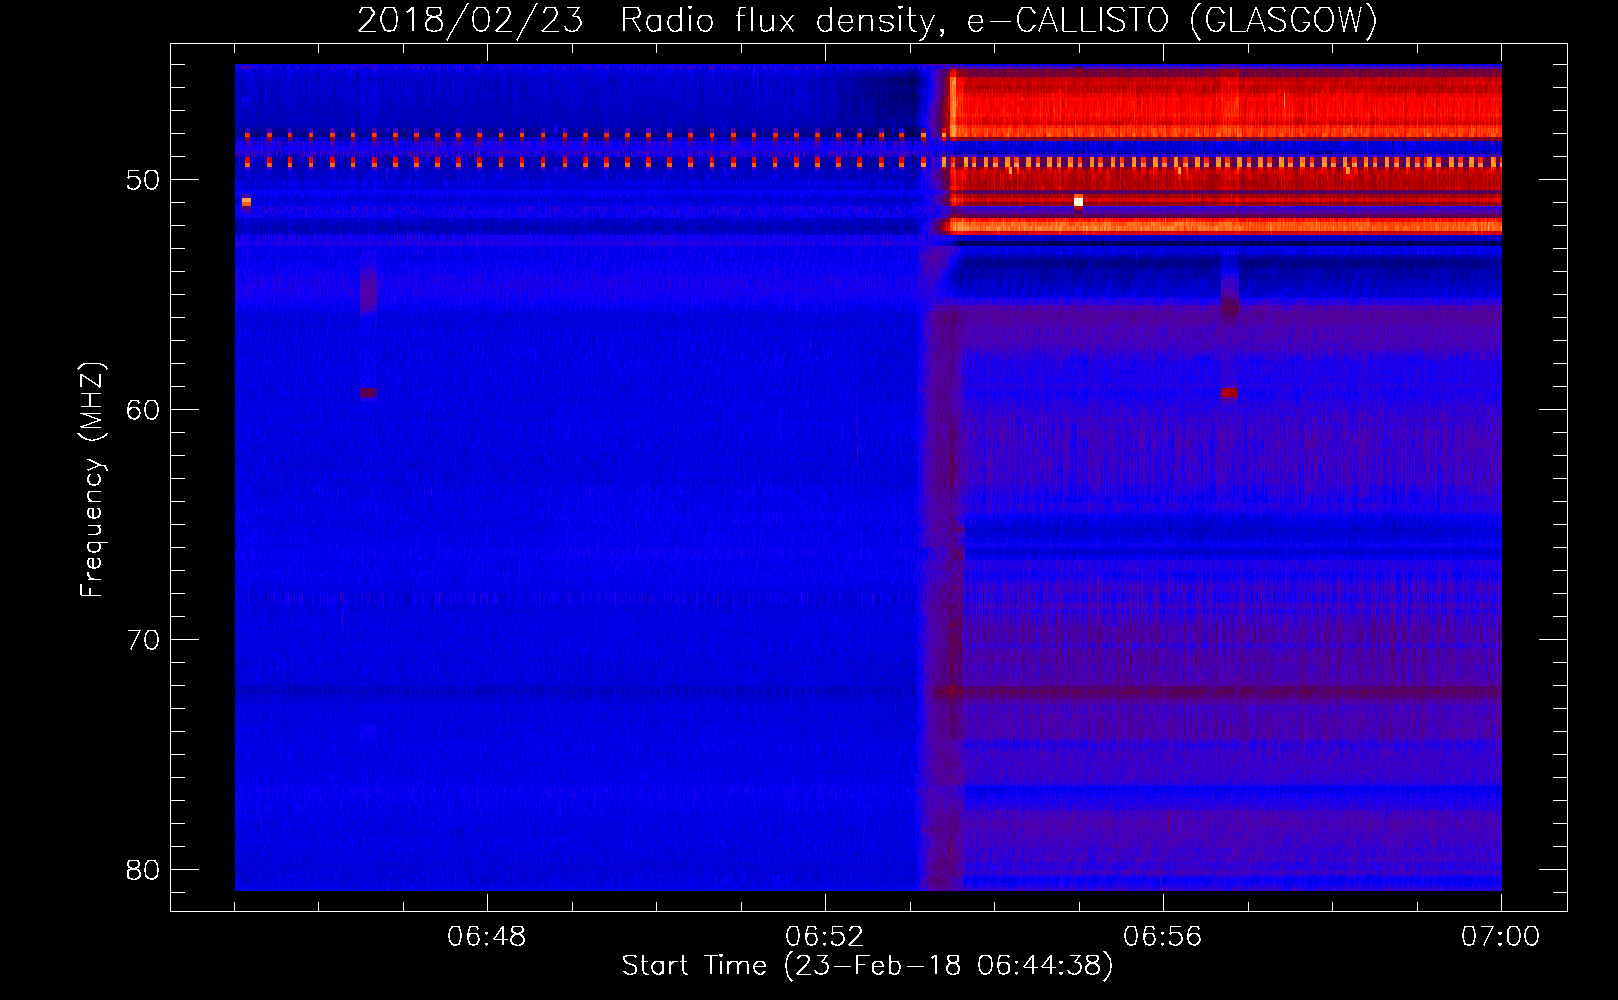Click the 07:00 time tick label
The width and height of the screenshot is (1618, 1000).
[x=1501, y=937]
